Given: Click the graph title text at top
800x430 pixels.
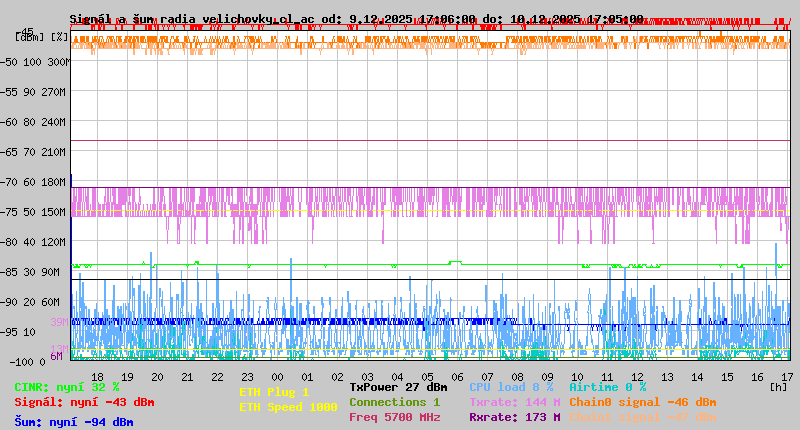Looking at the screenshot, I should coord(356,19).
